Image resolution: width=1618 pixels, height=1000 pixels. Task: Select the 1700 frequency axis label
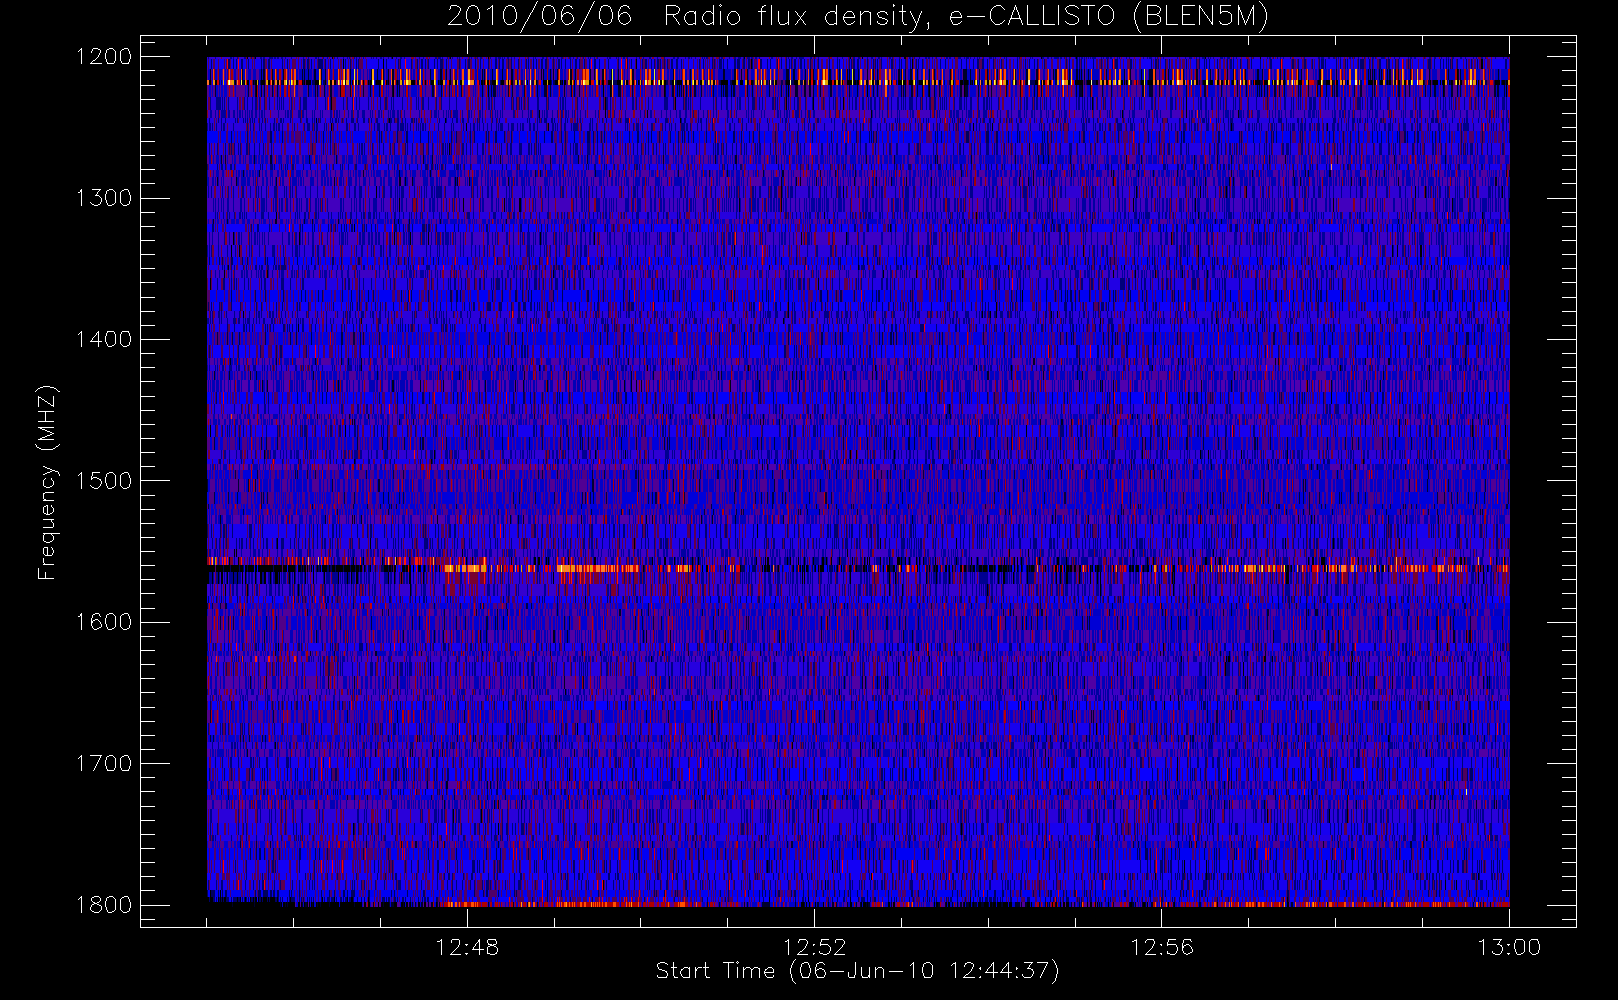point(104,763)
